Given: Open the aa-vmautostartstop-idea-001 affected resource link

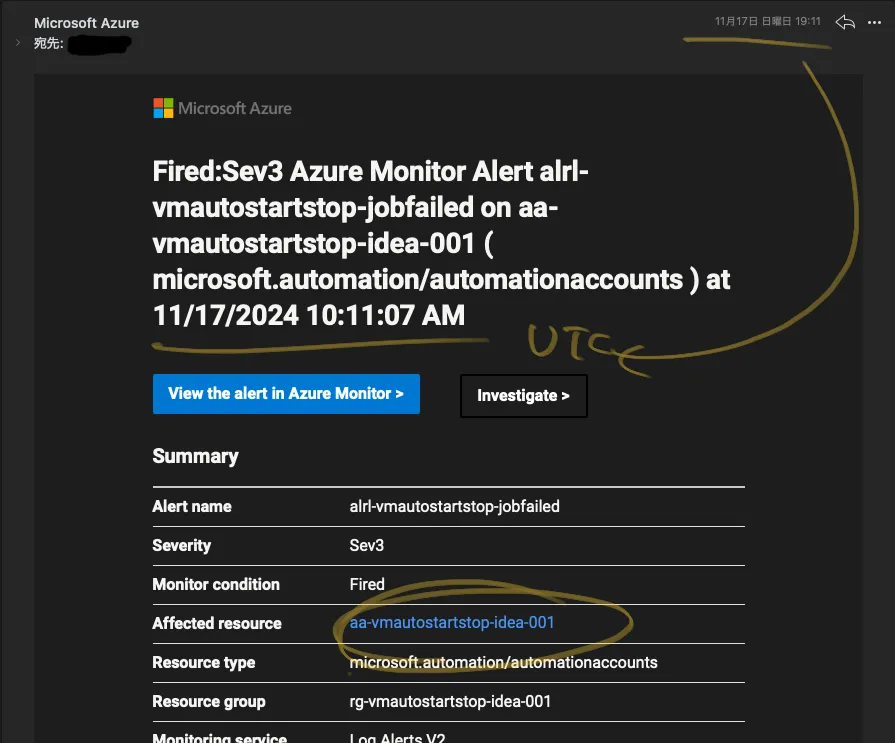Looking at the screenshot, I should (x=452, y=623).
